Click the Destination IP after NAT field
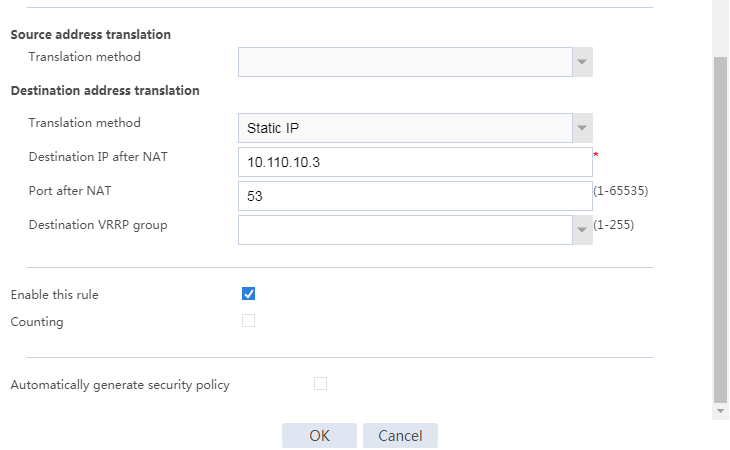Screen dimensions: 730x450 415,162
